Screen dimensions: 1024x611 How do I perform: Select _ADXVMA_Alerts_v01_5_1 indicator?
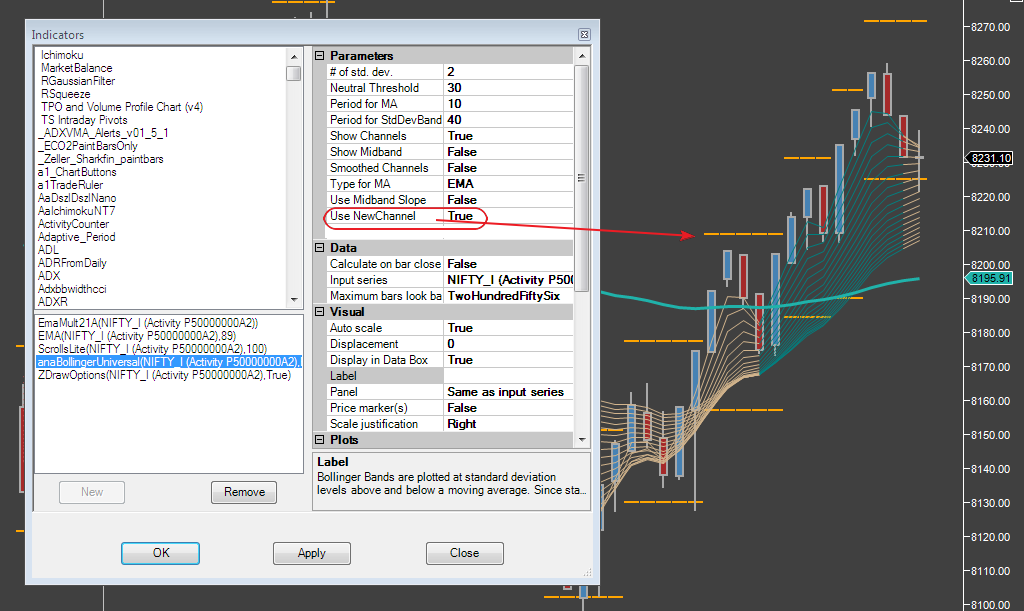[103, 133]
